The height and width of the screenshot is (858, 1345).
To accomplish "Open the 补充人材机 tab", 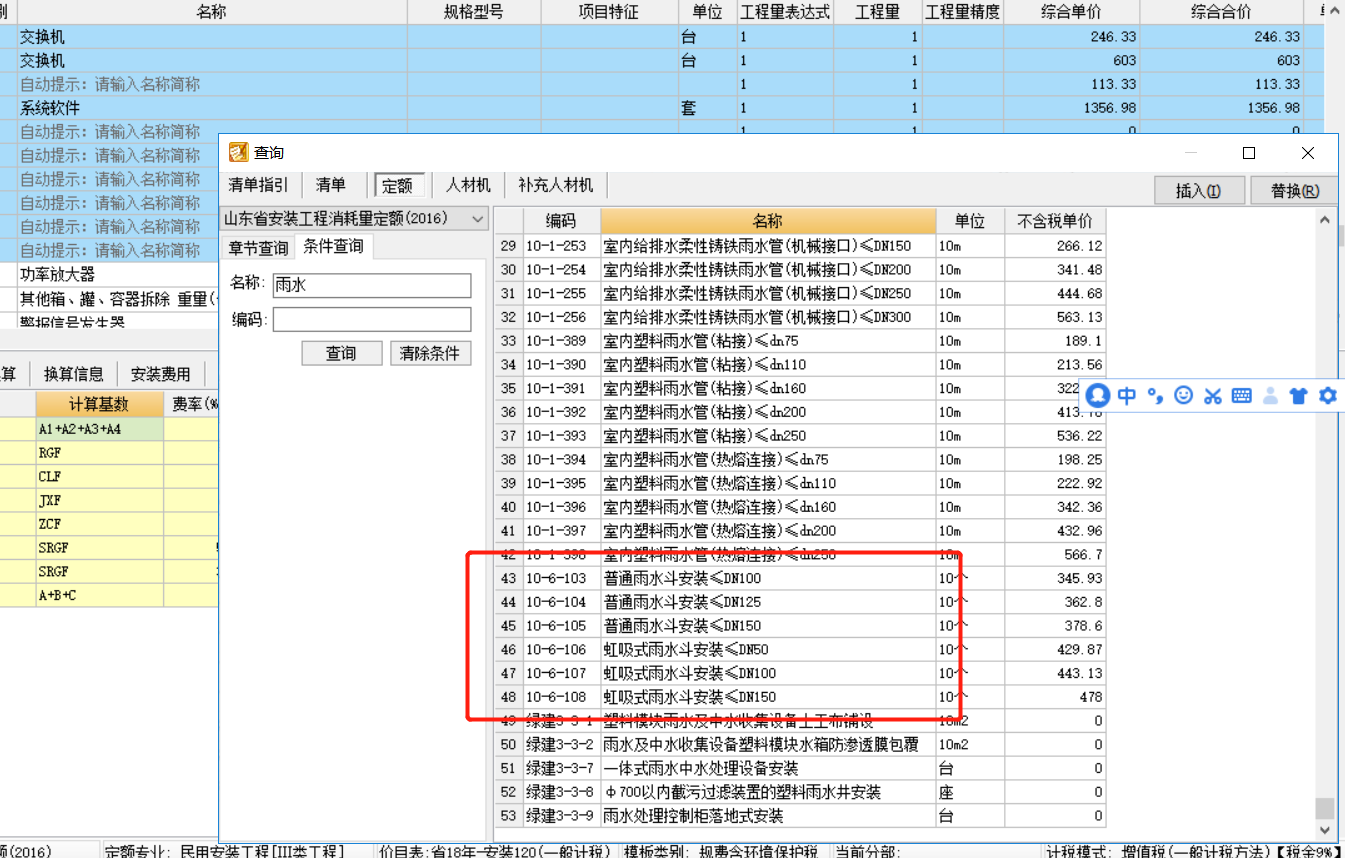I will [x=555, y=185].
